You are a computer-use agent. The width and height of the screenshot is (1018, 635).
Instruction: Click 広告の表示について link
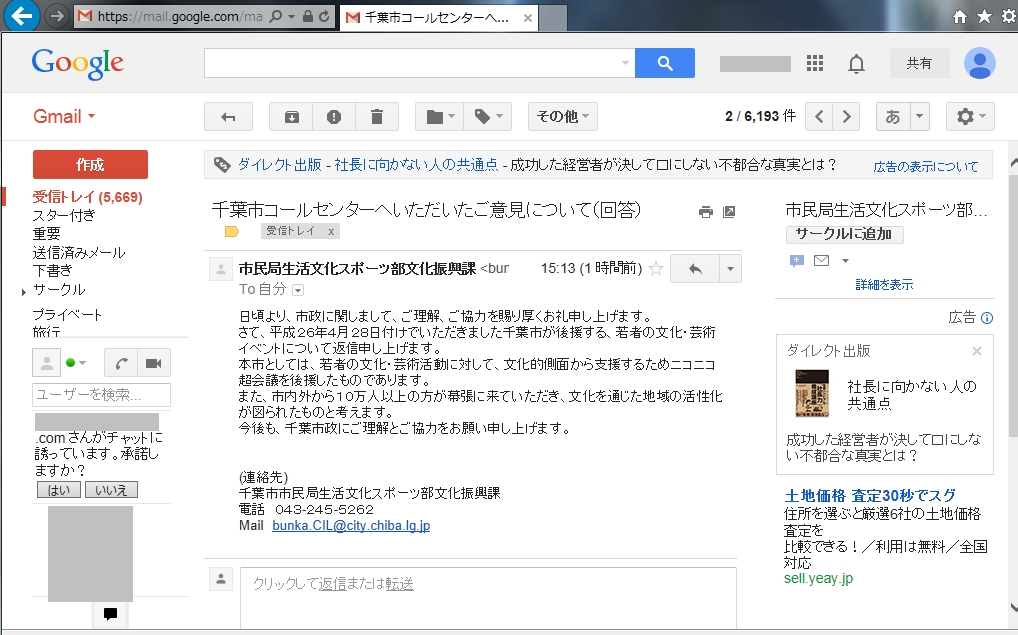(925, 167)
